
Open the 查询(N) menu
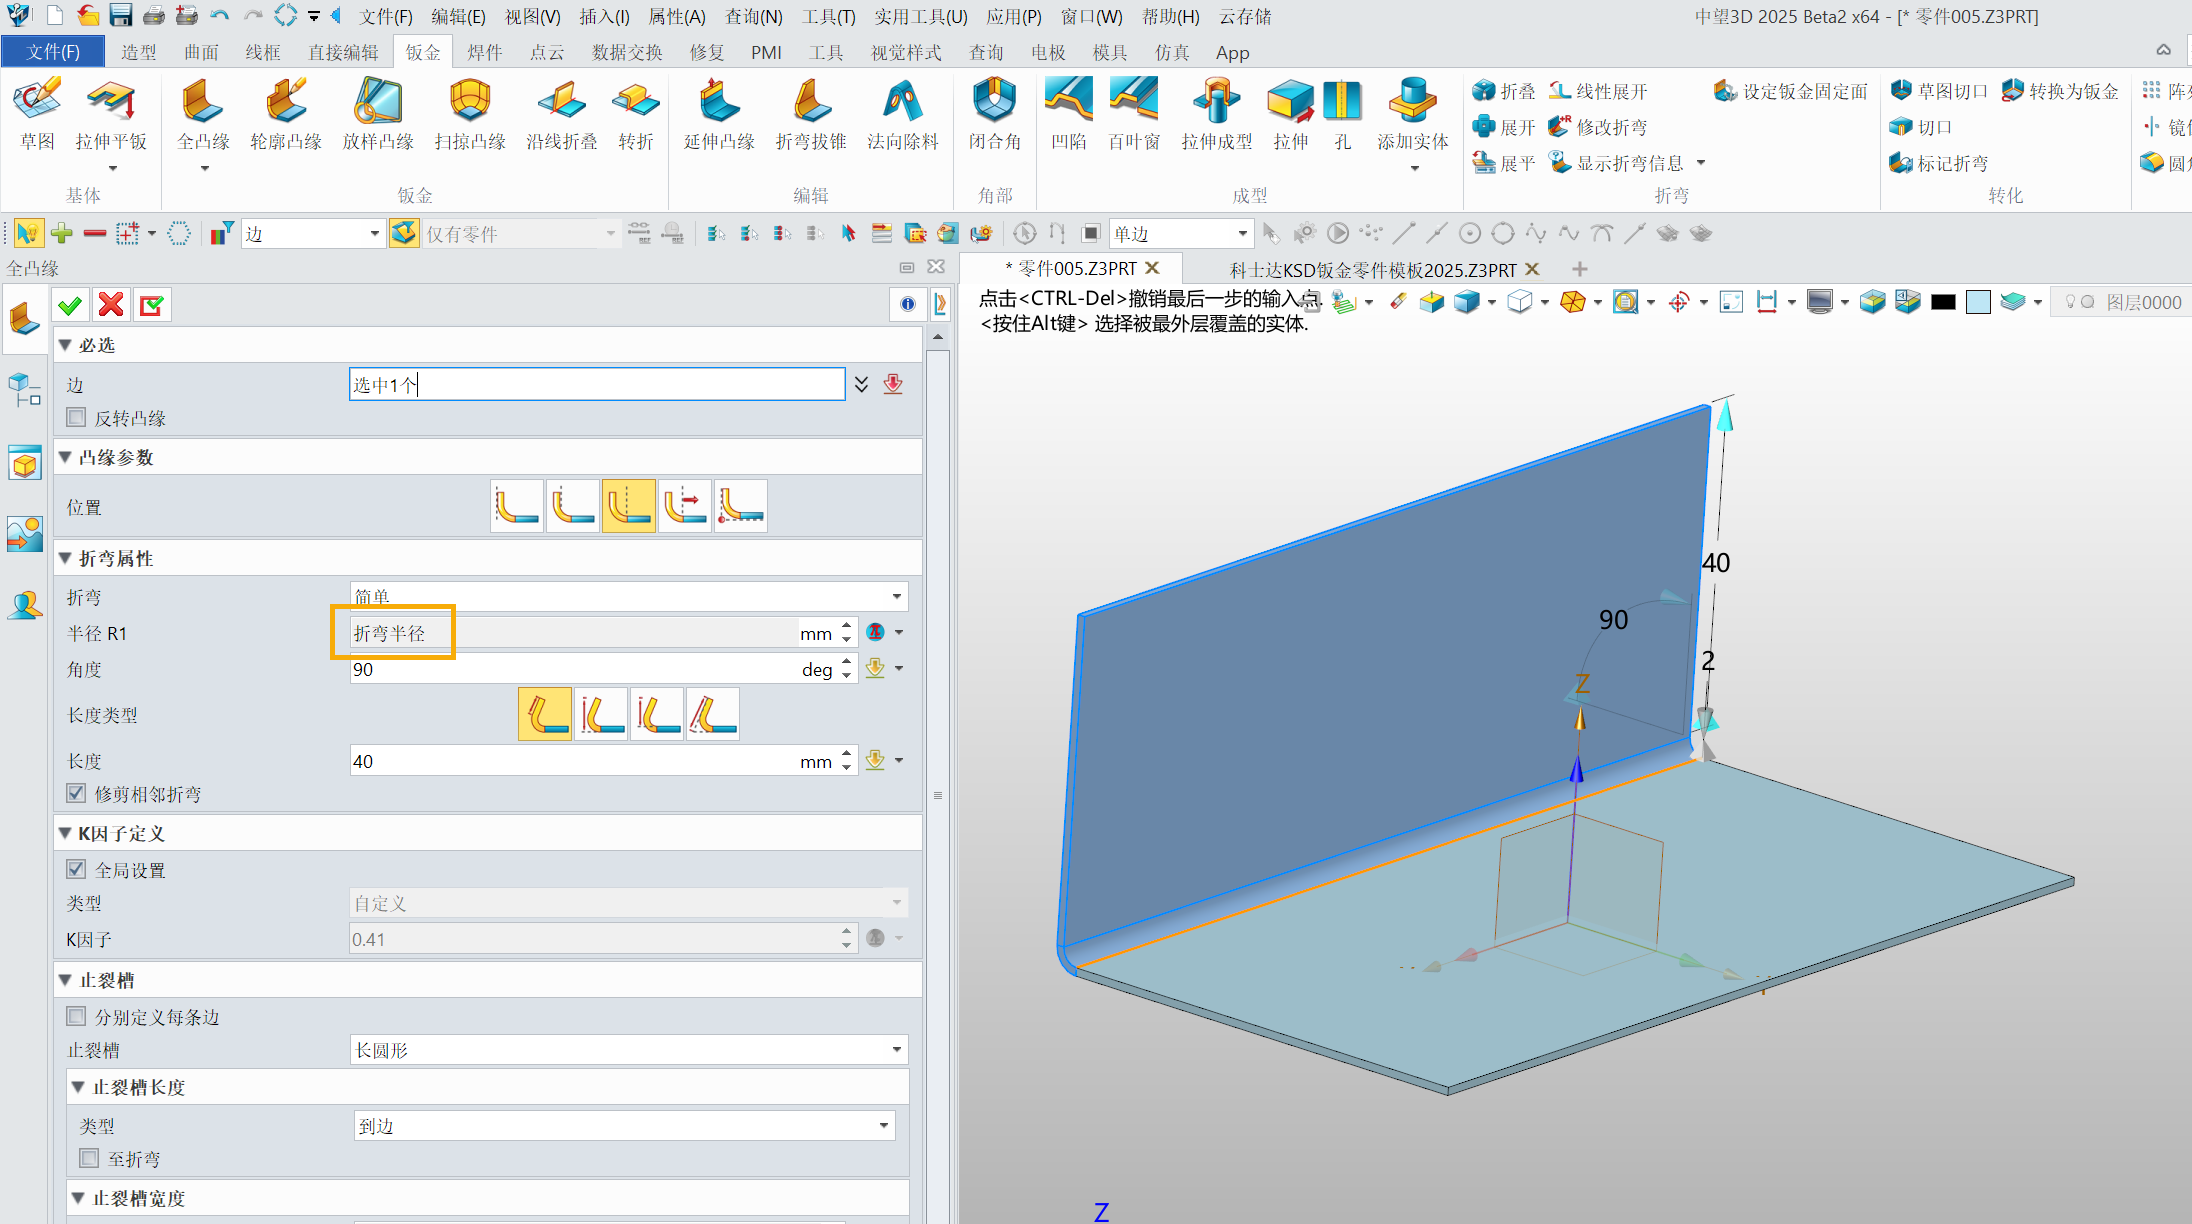pos(753,17)
